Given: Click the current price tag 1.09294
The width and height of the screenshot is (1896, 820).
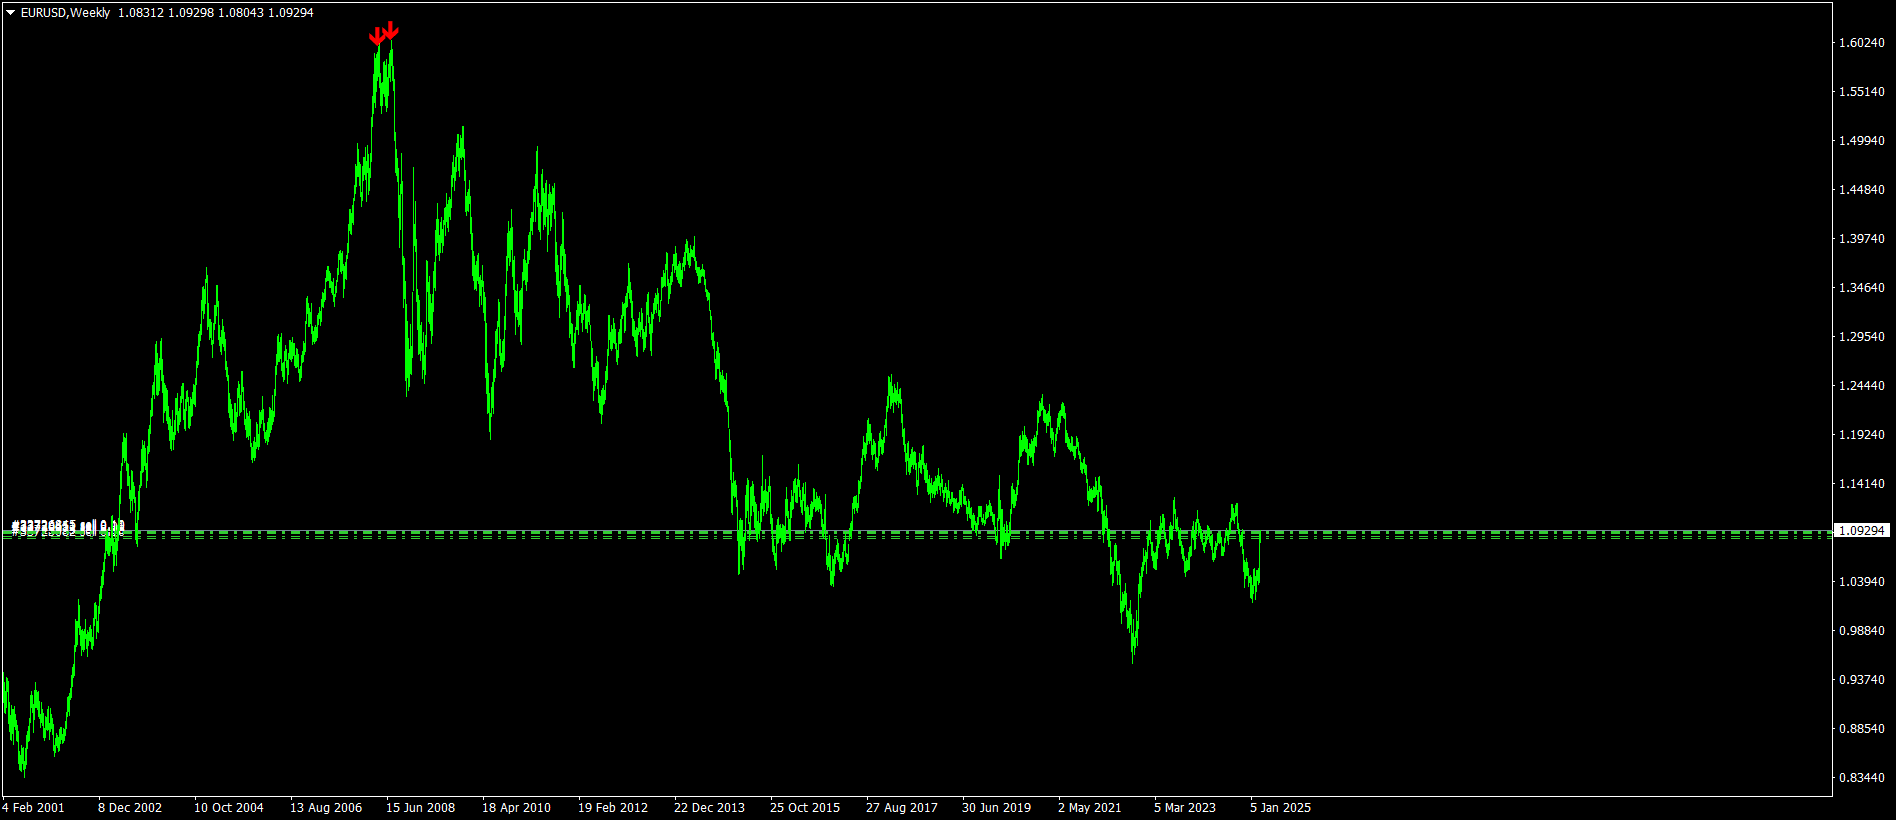Looking at the screenshot, I should [1862, 531].
